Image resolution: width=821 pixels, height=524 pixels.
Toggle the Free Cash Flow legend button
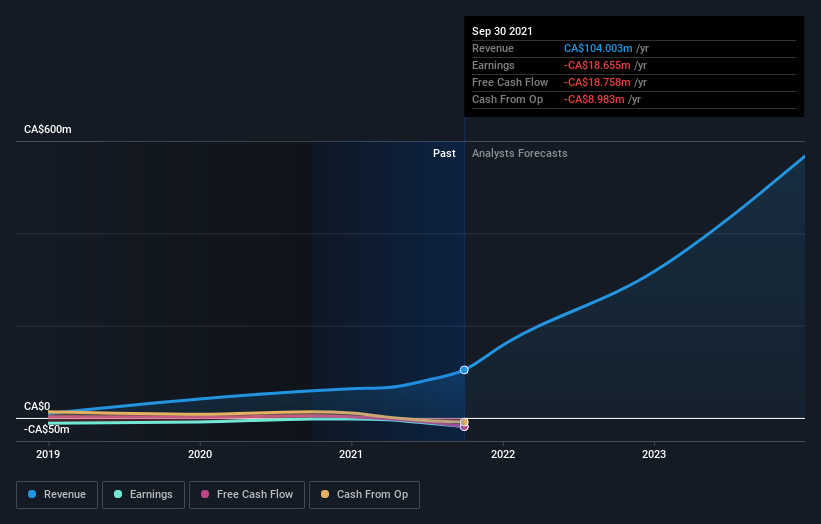(247, 495)
